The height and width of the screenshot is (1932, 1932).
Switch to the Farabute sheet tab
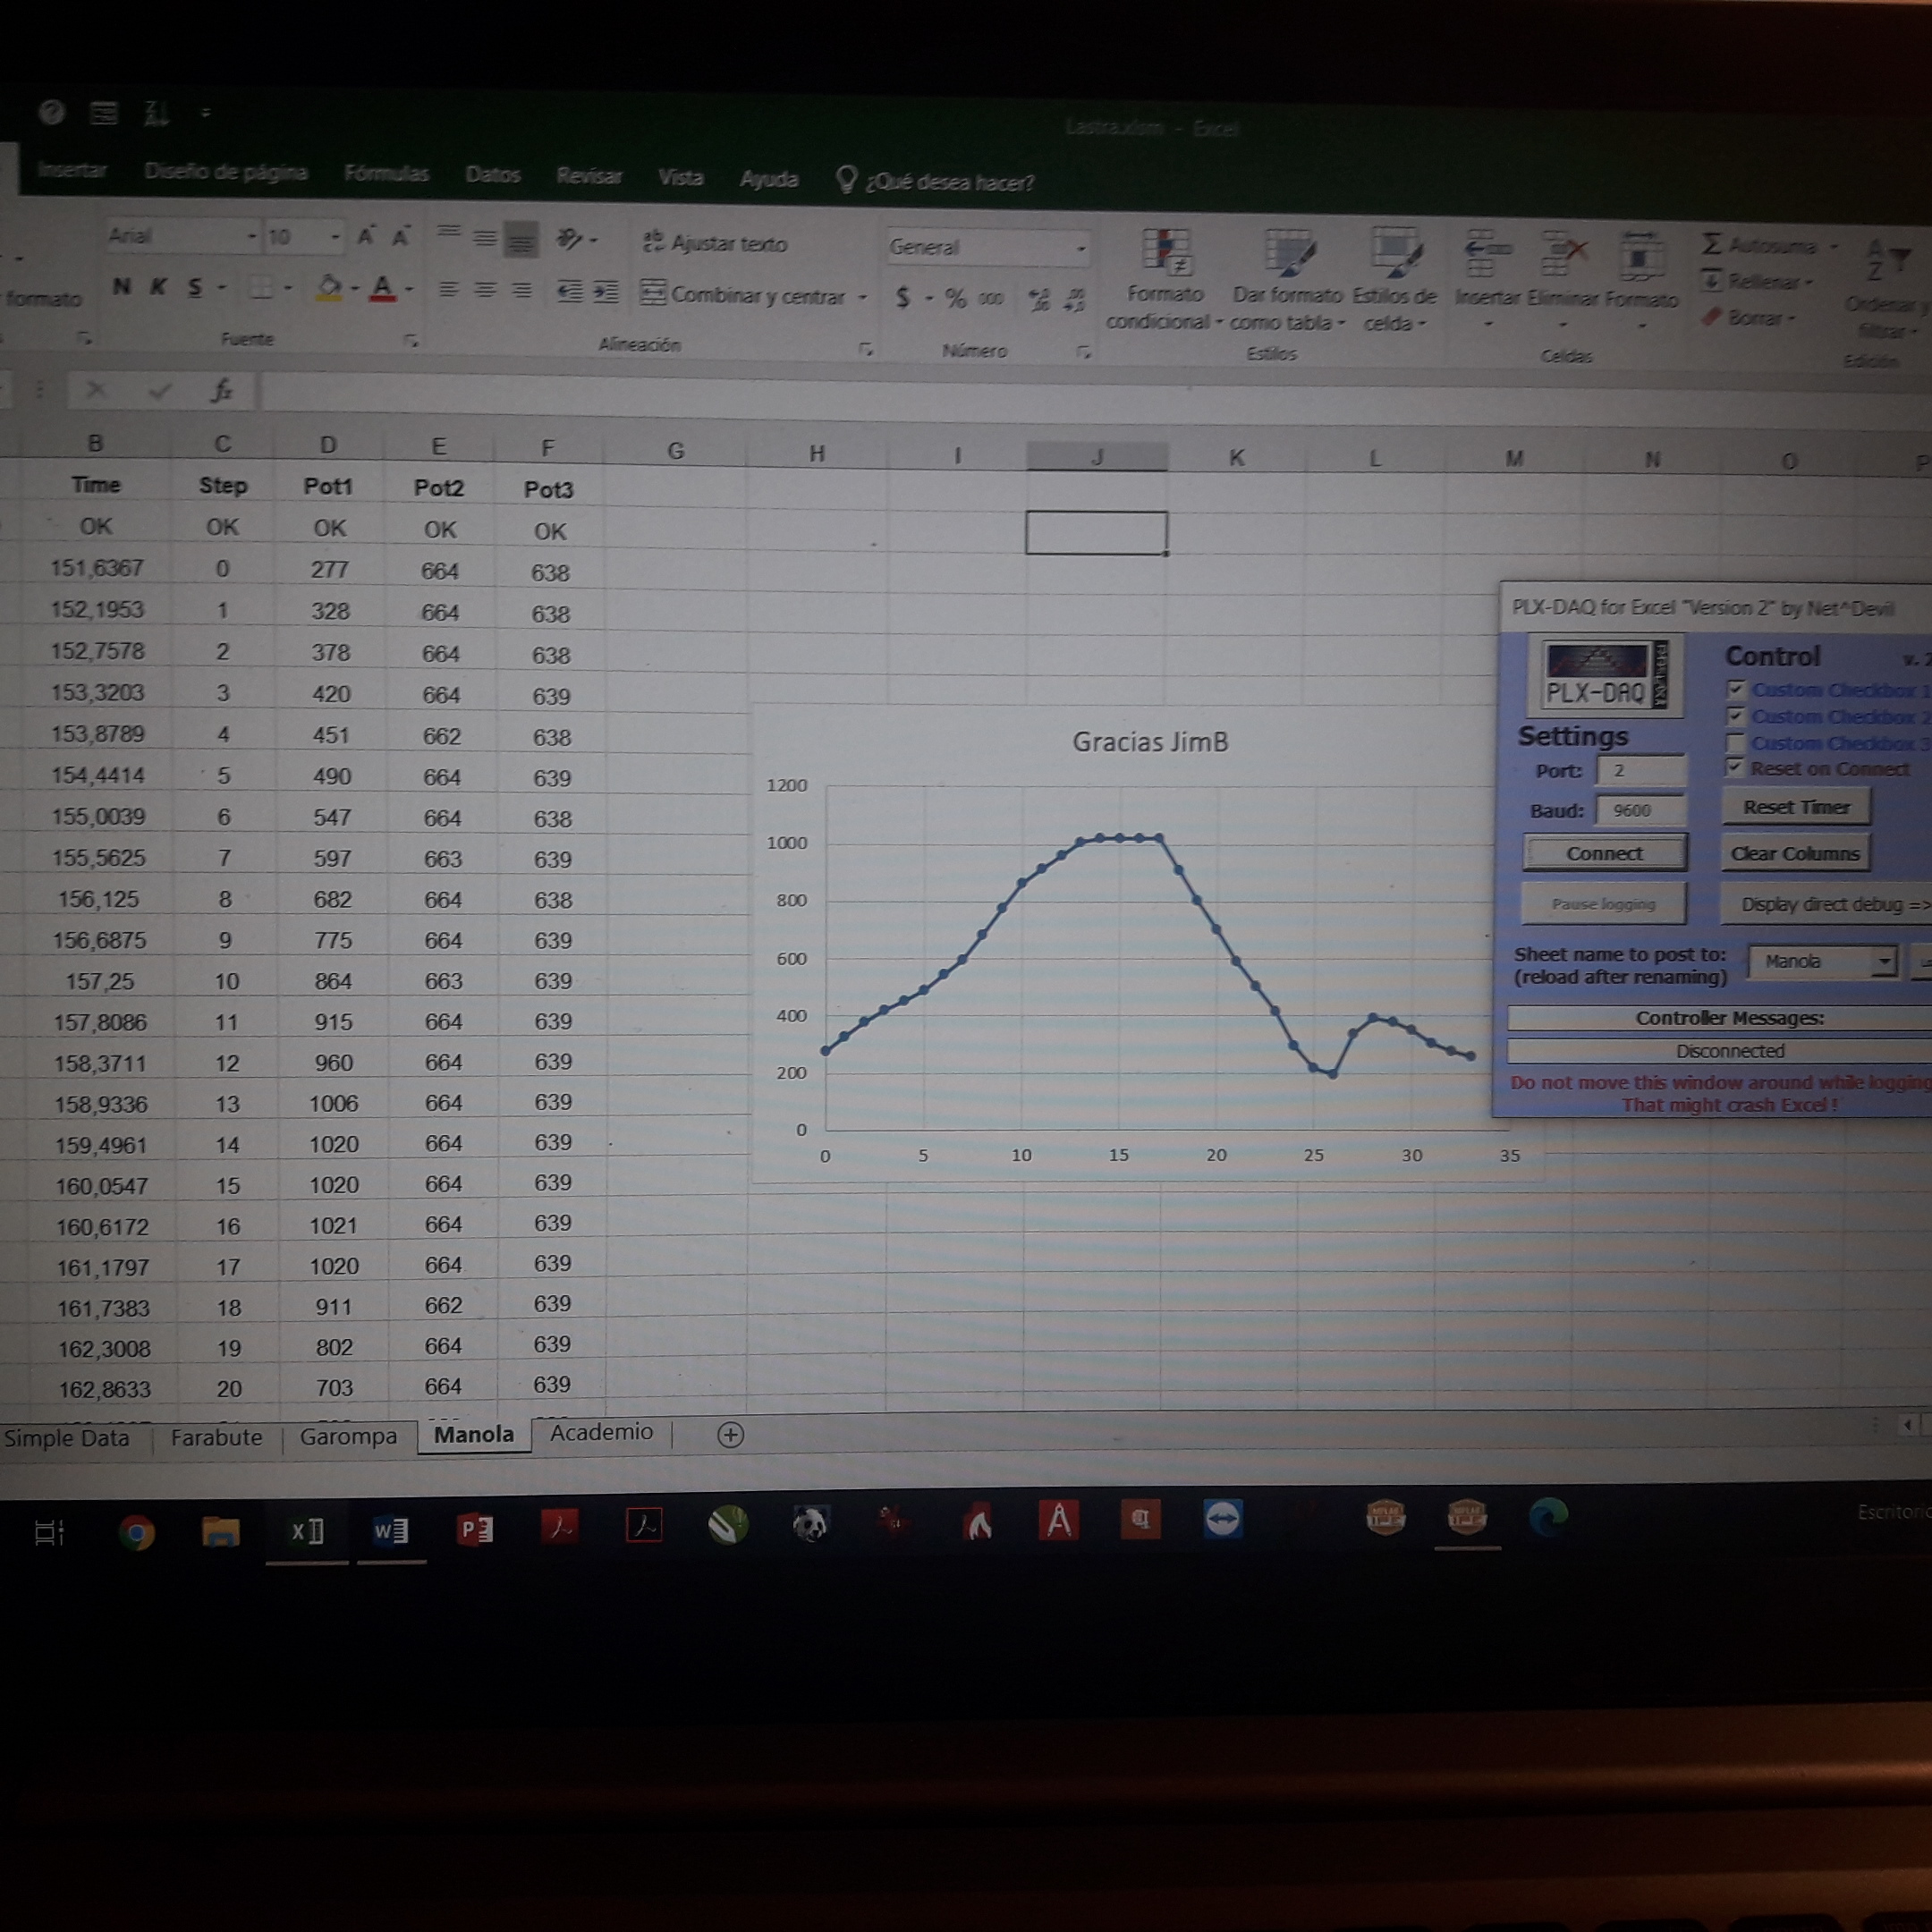pos(217,1438)
